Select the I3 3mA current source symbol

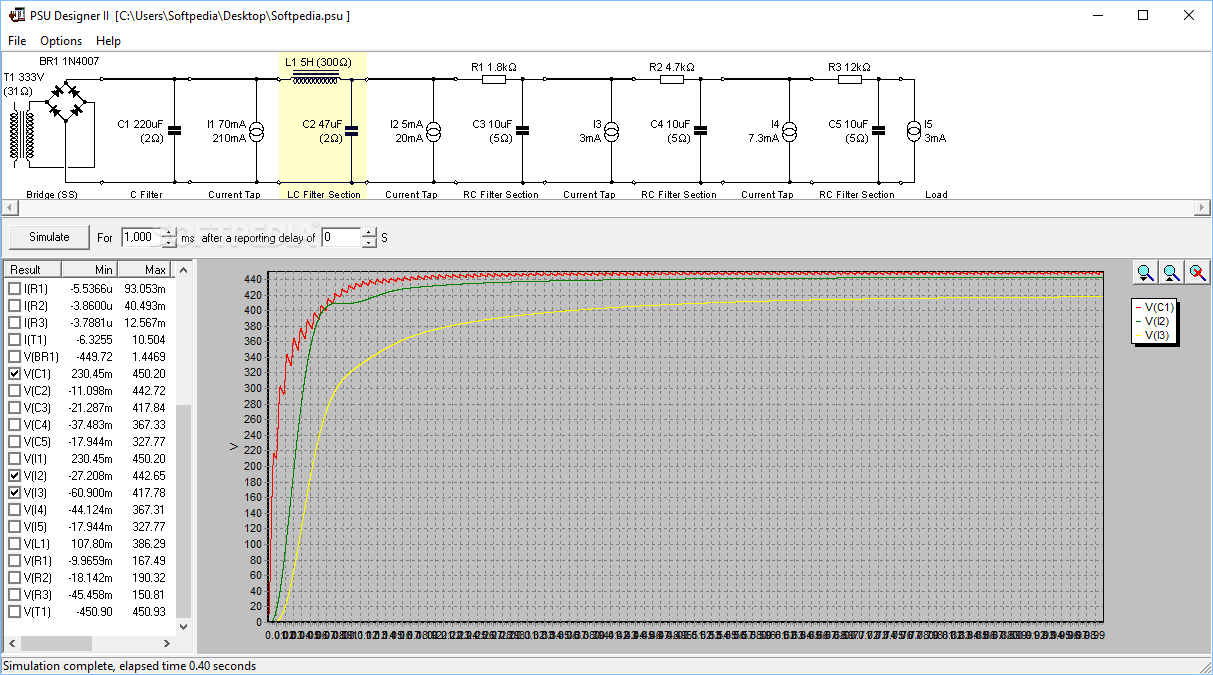point(612,131)
